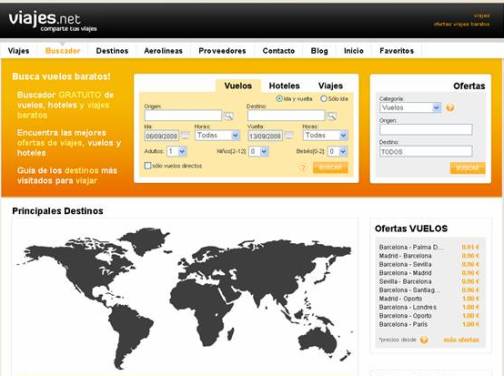The height and width of the screenshot is (376, 504).
Task: Expand the Vuelta Horas dropdown
Action: click(326, 135)
